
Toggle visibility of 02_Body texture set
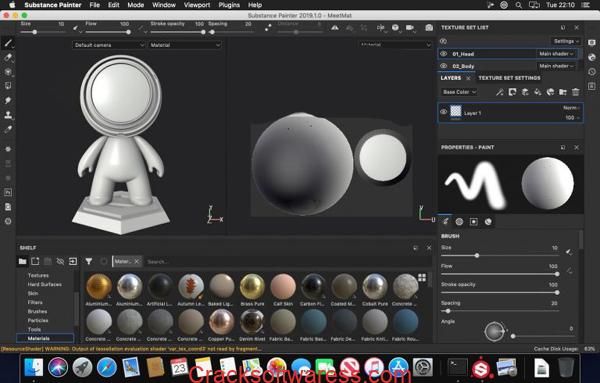click(x=443, y=66)
